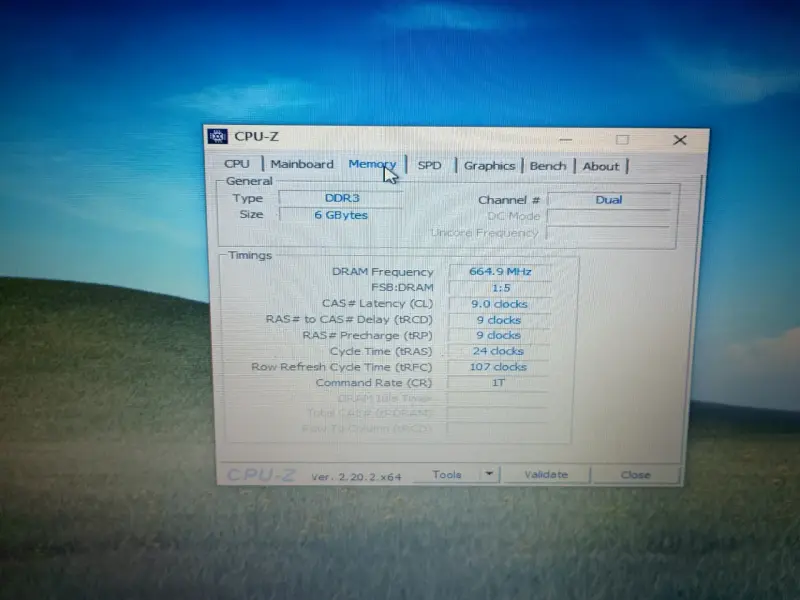Click the empty DC Mode field

tap(609, 217)
